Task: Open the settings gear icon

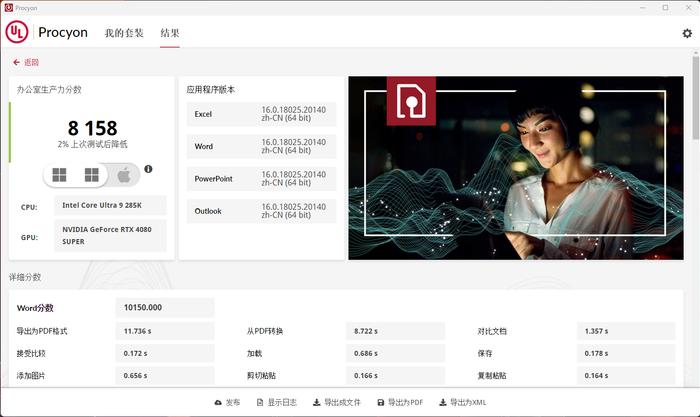Action: point(687,33)
